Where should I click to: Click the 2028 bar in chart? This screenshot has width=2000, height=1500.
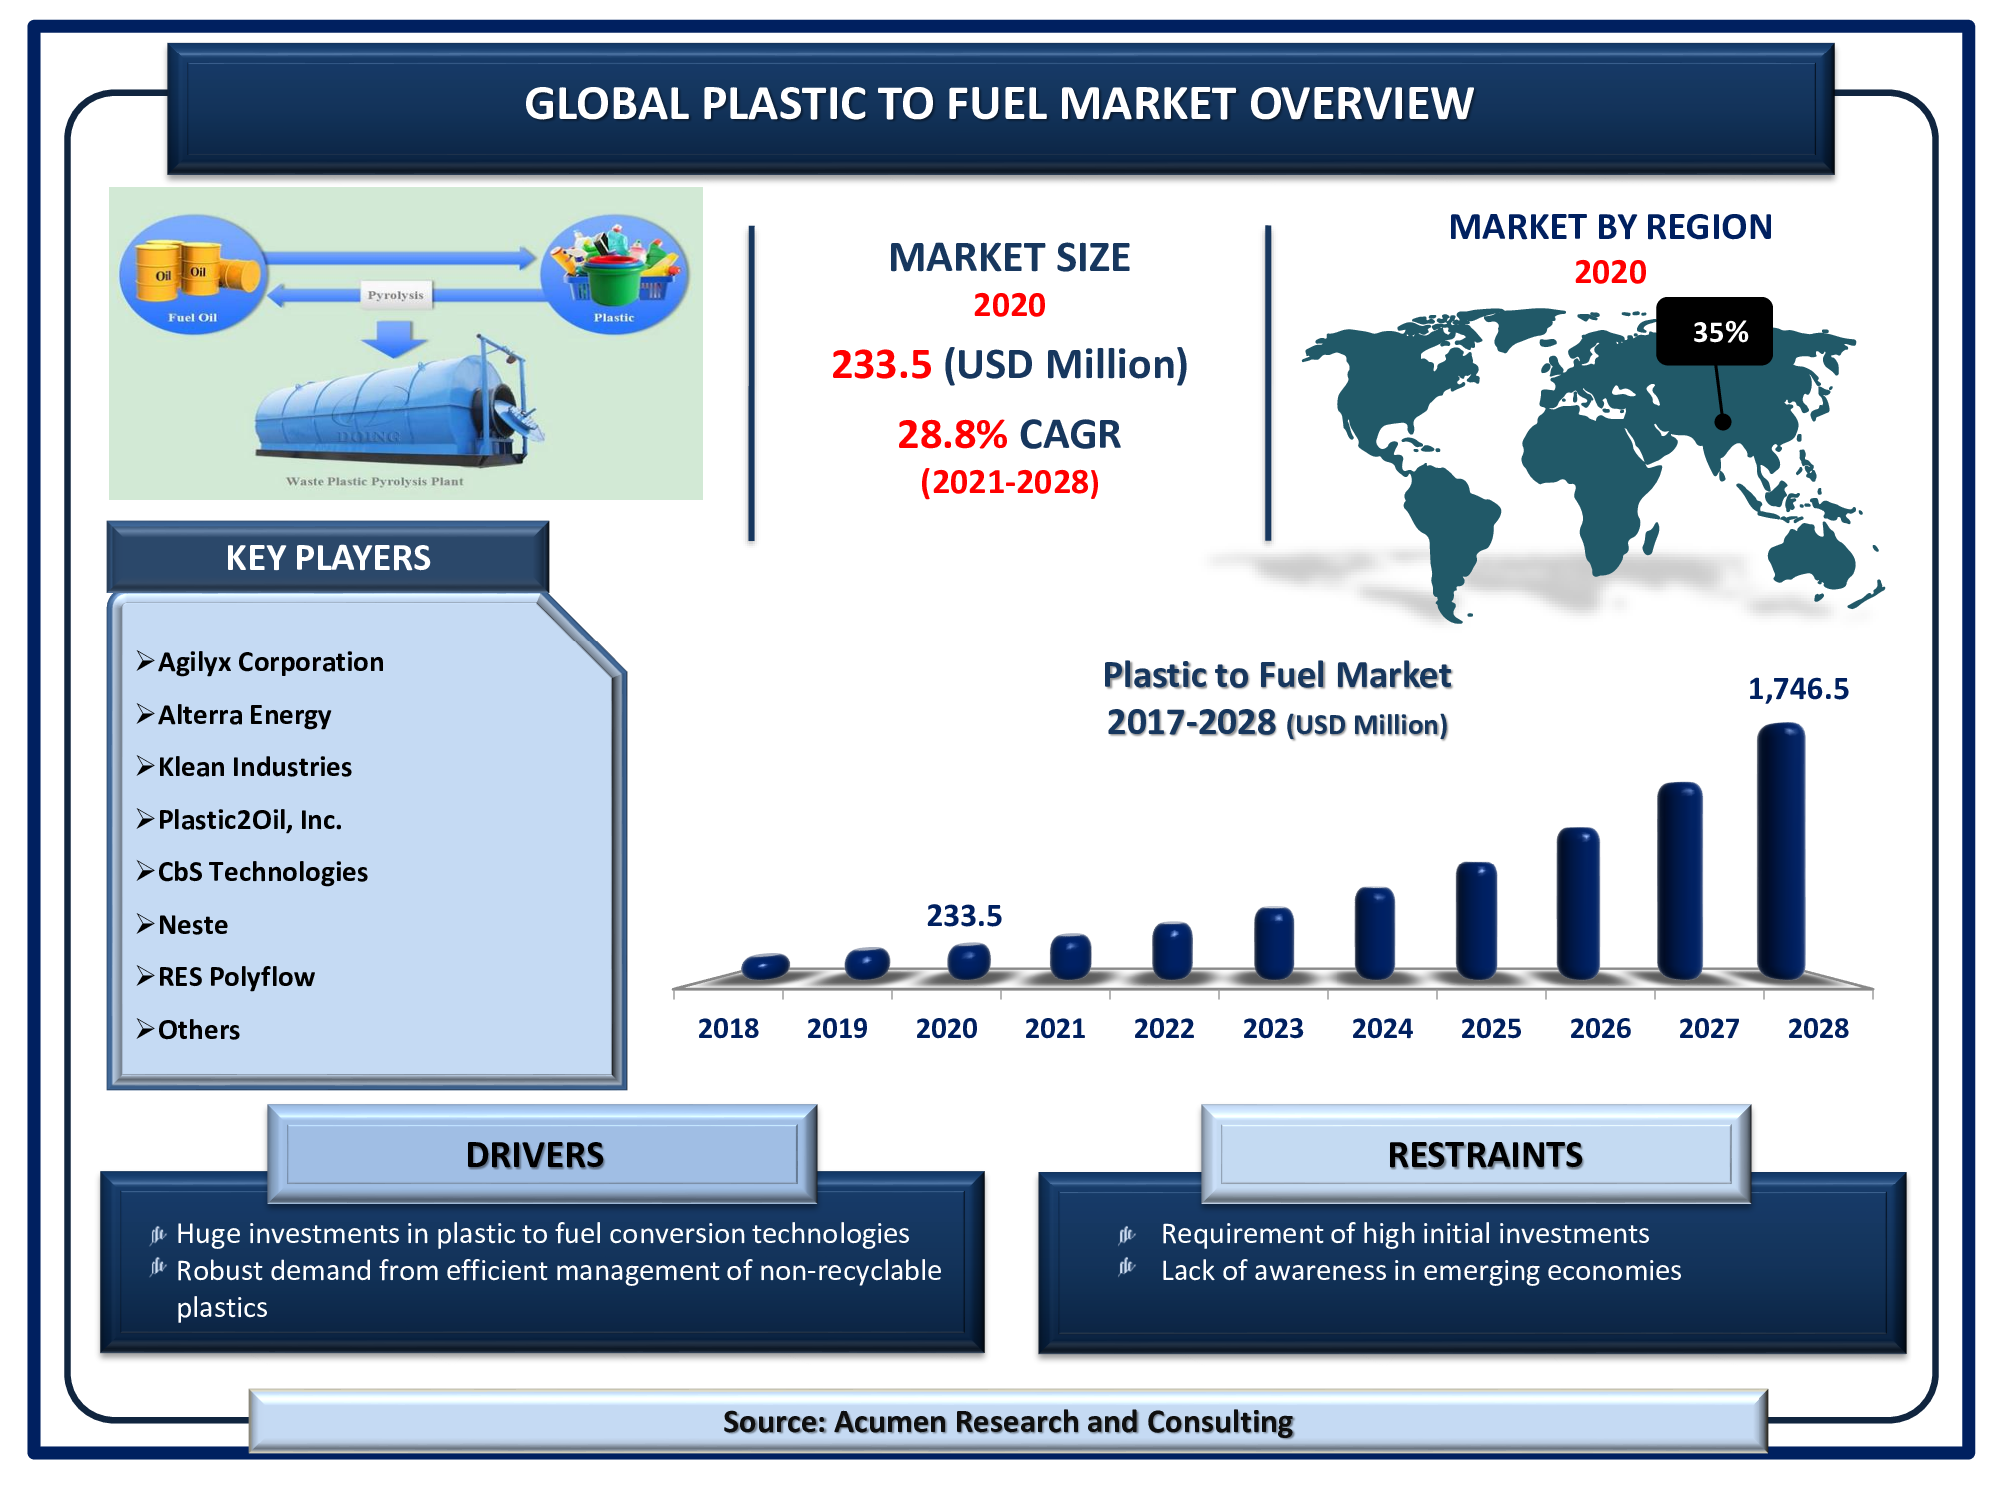[x=1781, y=850]
